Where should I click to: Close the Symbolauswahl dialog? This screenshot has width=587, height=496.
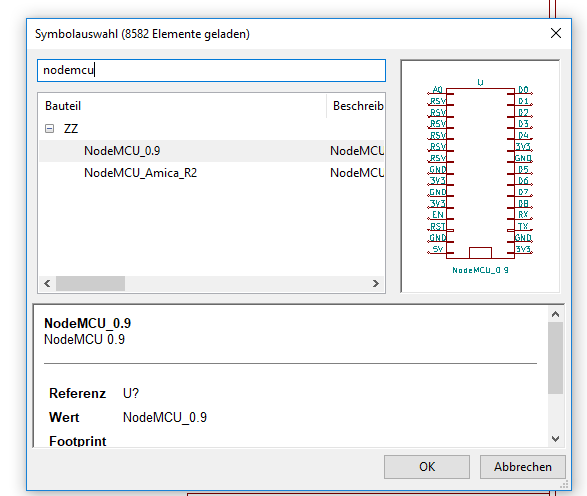tap(556, 33)
